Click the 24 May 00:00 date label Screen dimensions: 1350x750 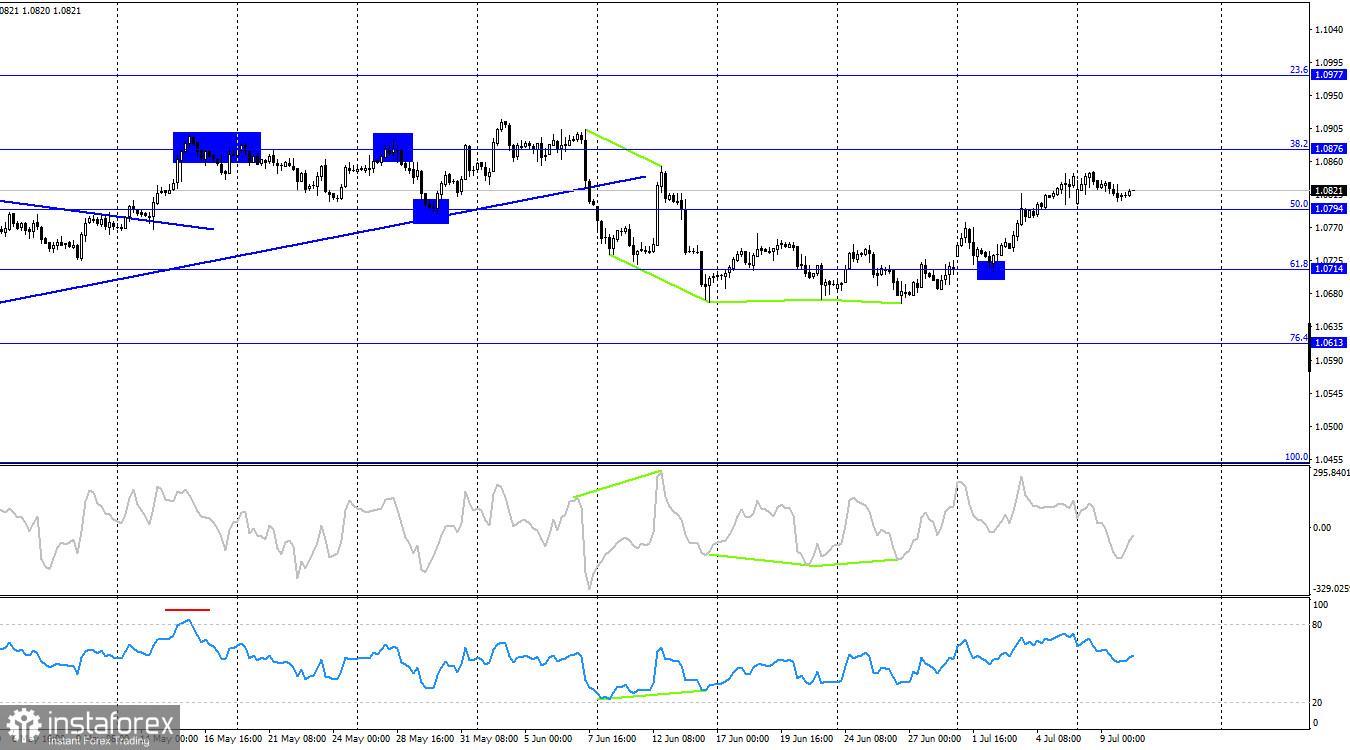point(361,739)
